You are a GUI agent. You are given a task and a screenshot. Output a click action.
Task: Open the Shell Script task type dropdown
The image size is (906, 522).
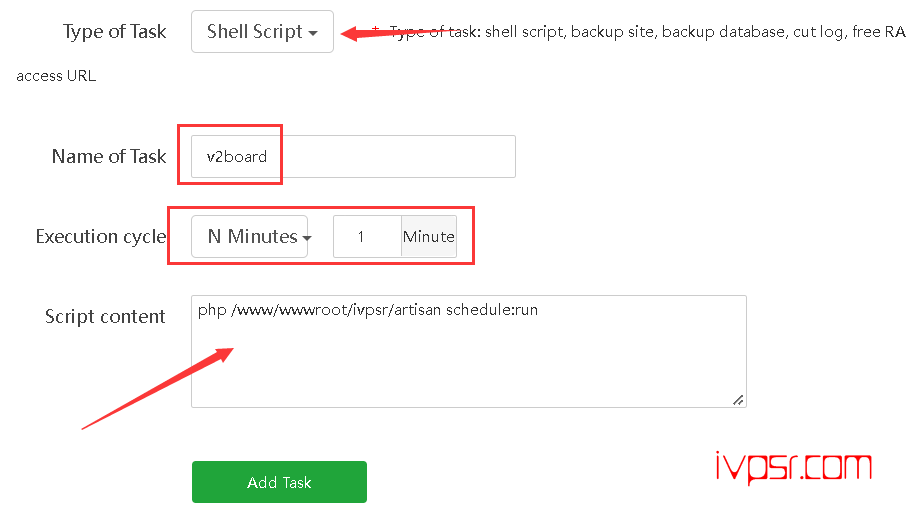pos(262,32)
